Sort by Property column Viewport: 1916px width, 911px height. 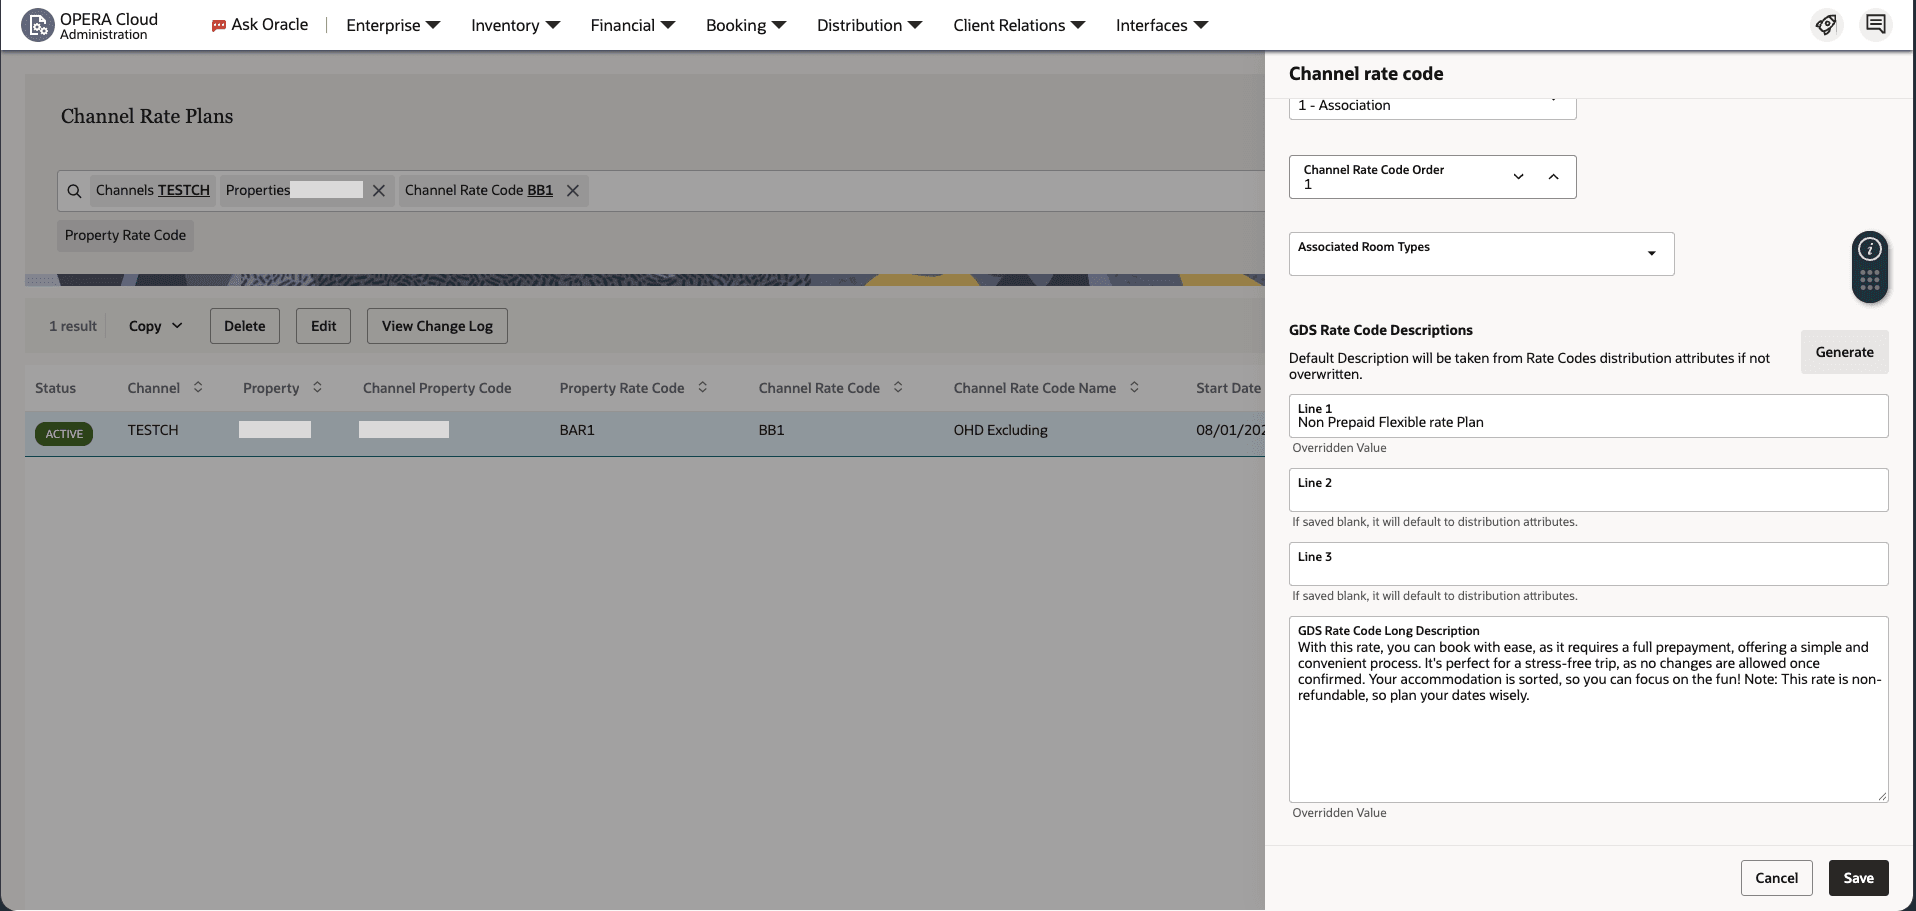click(x=317, y=387)
